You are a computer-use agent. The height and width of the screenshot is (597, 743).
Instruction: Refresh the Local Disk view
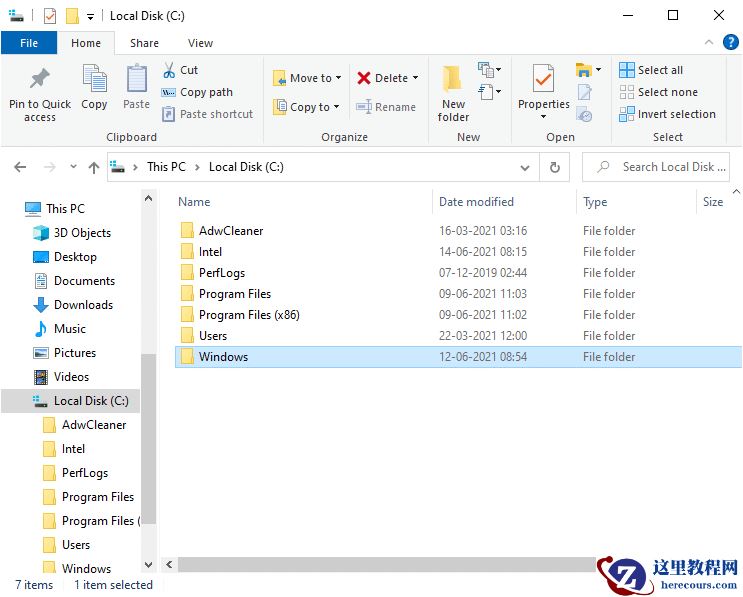click(554, 167)
